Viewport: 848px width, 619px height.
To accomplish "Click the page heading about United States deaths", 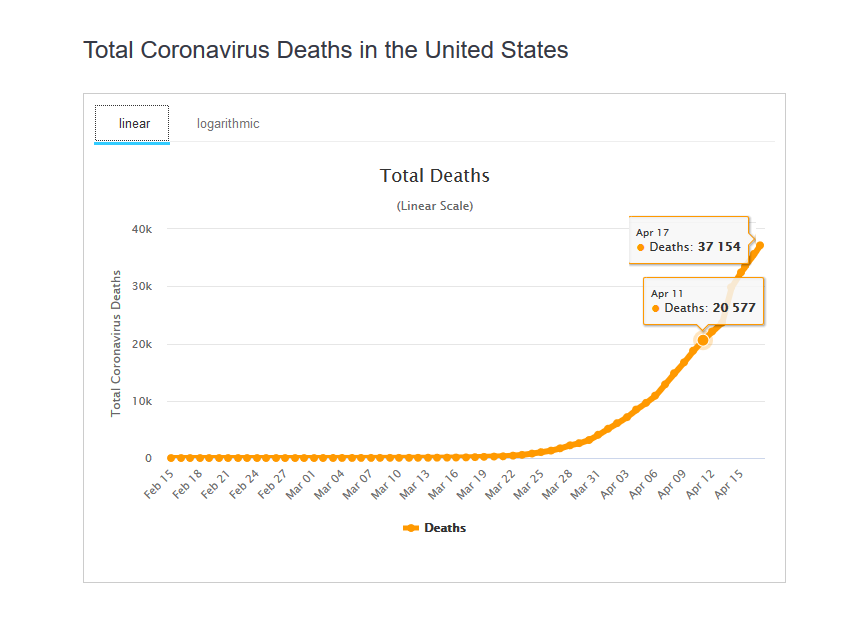I will (x=325, y=50).
